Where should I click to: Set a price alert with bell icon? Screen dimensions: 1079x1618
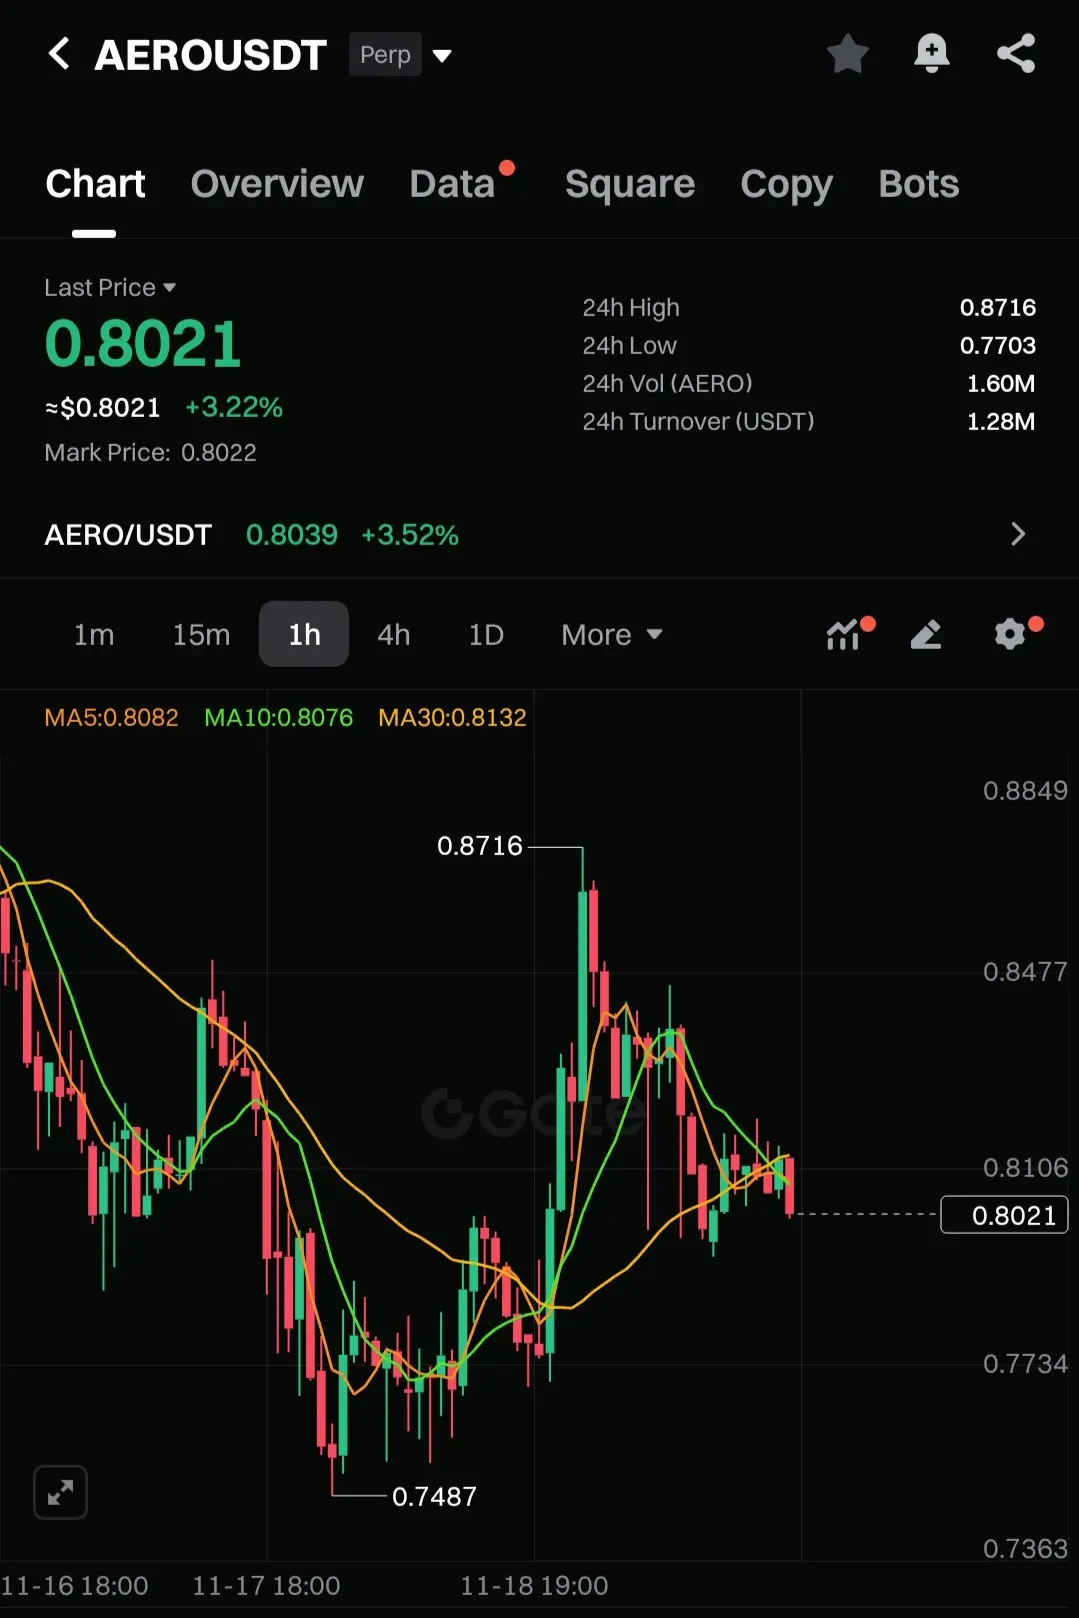point(932,54)
